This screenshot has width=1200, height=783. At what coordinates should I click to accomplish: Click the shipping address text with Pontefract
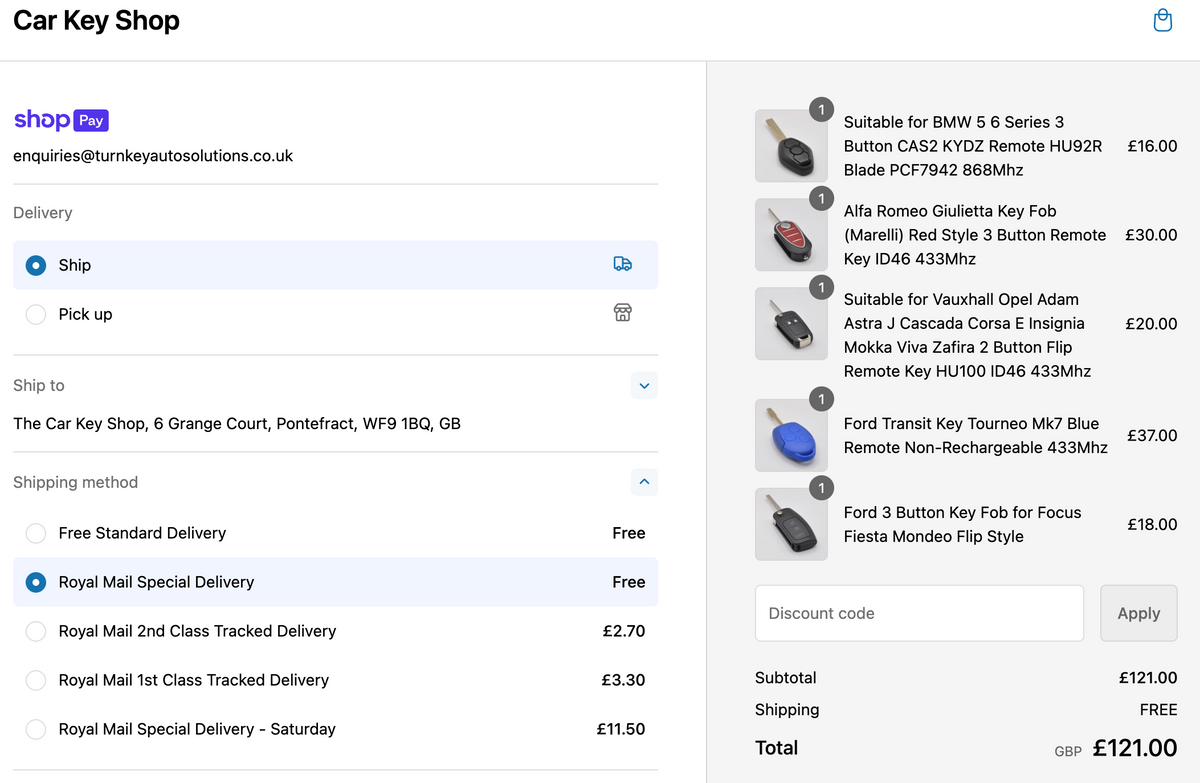coord(237,424)
